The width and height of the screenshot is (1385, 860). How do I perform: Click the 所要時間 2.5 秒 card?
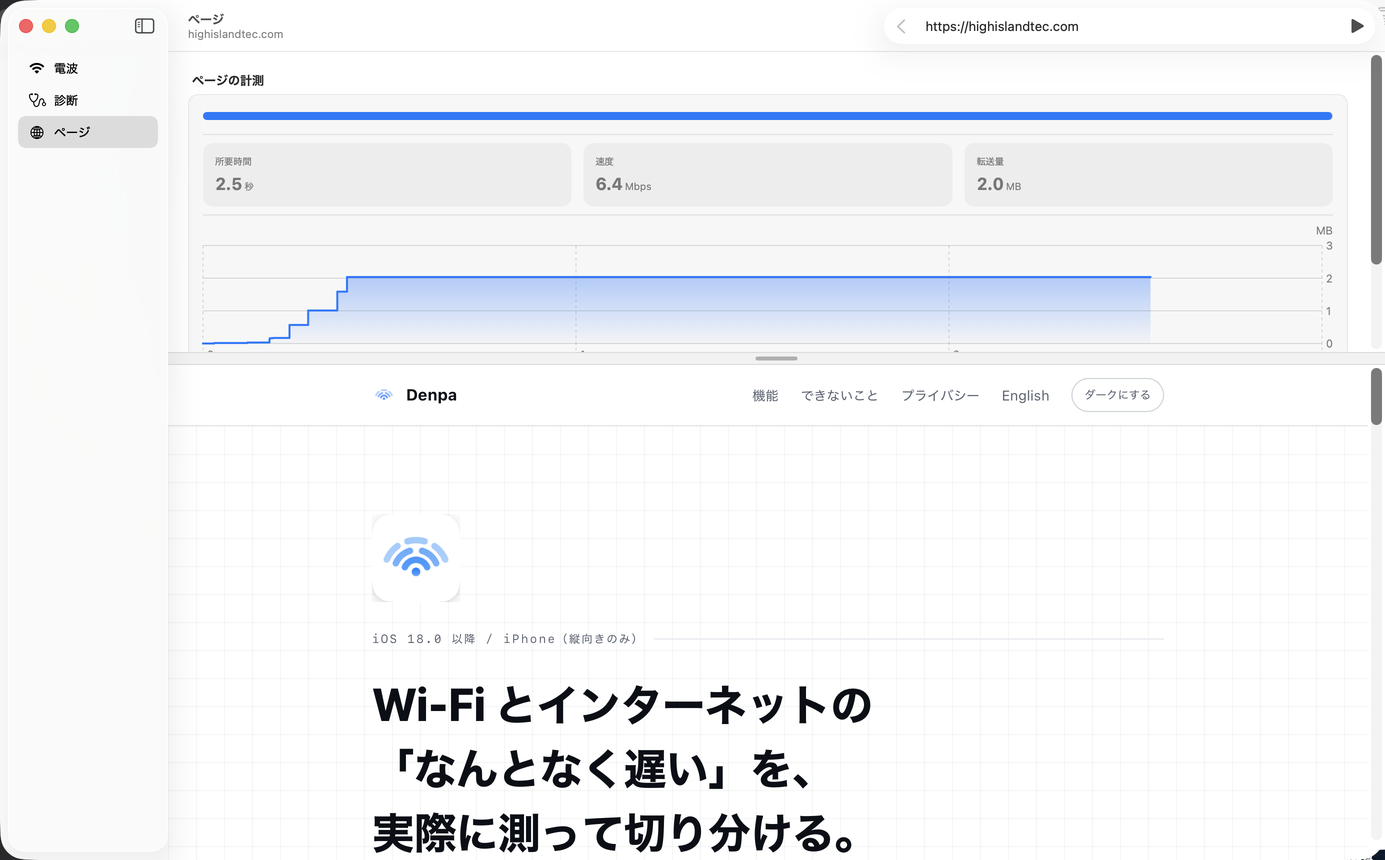(387, 175)
